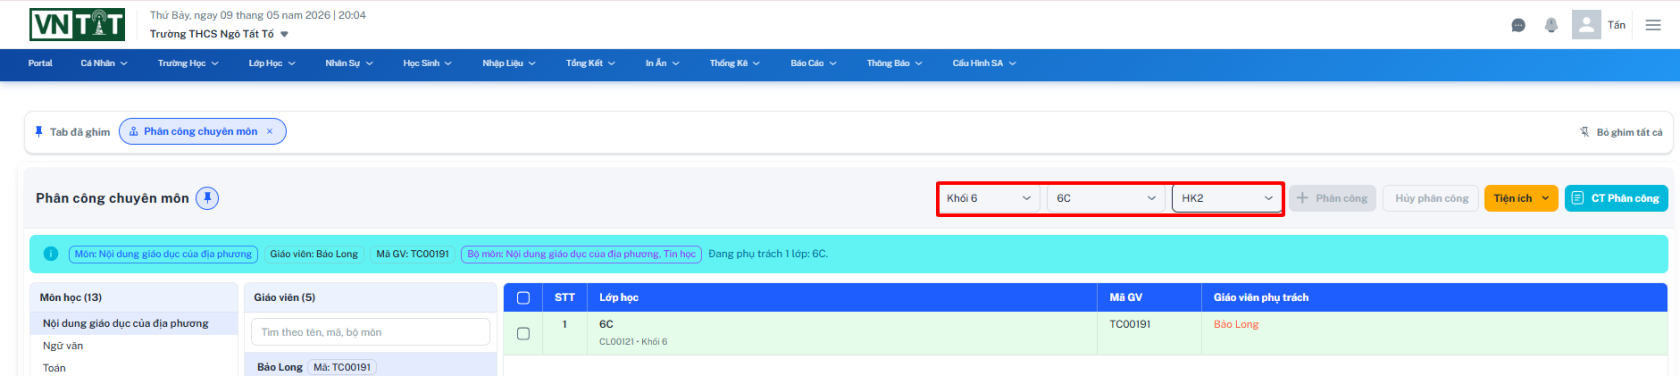Viewport: 1680px width, 376px height.
Task: Focus the teacher search field Tìm theo tên
Action: point(370,332)
